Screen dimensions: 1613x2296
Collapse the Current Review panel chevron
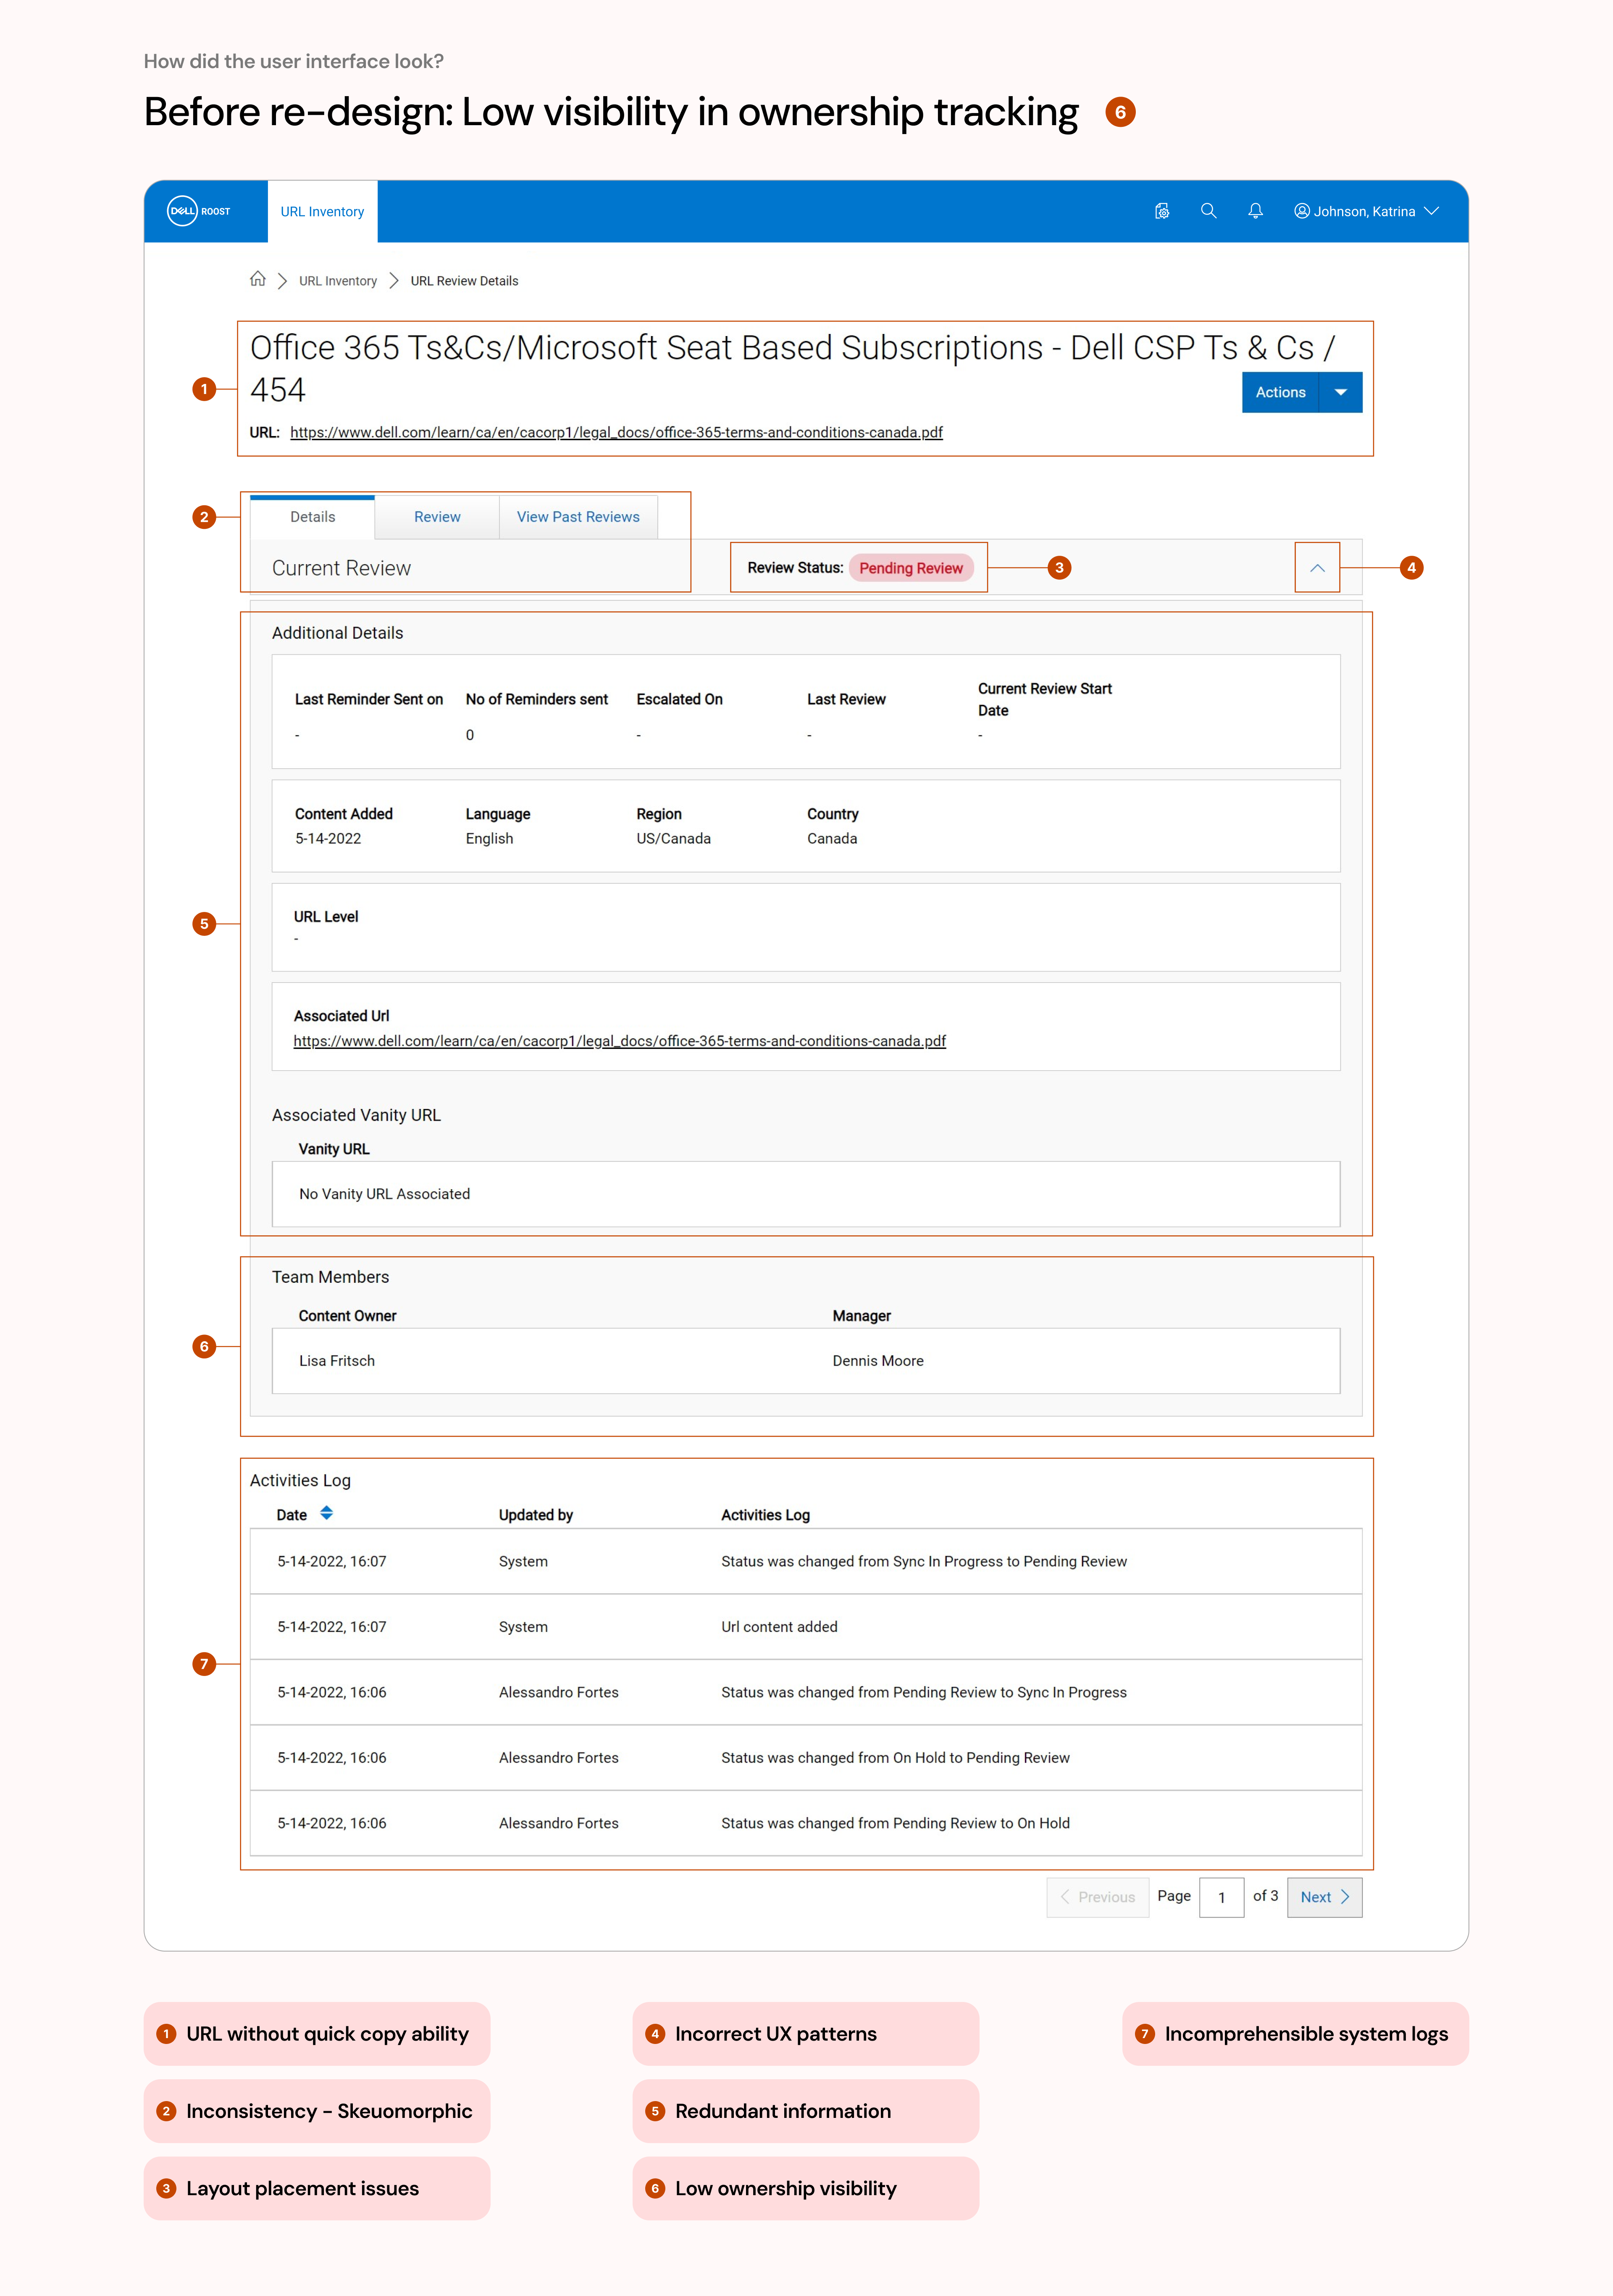point(1317,568)
